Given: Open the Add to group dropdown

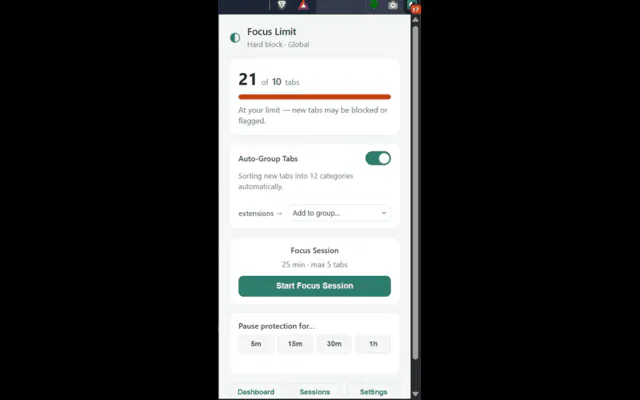Looking at the screenshot, I should click(x=339, y=213).
